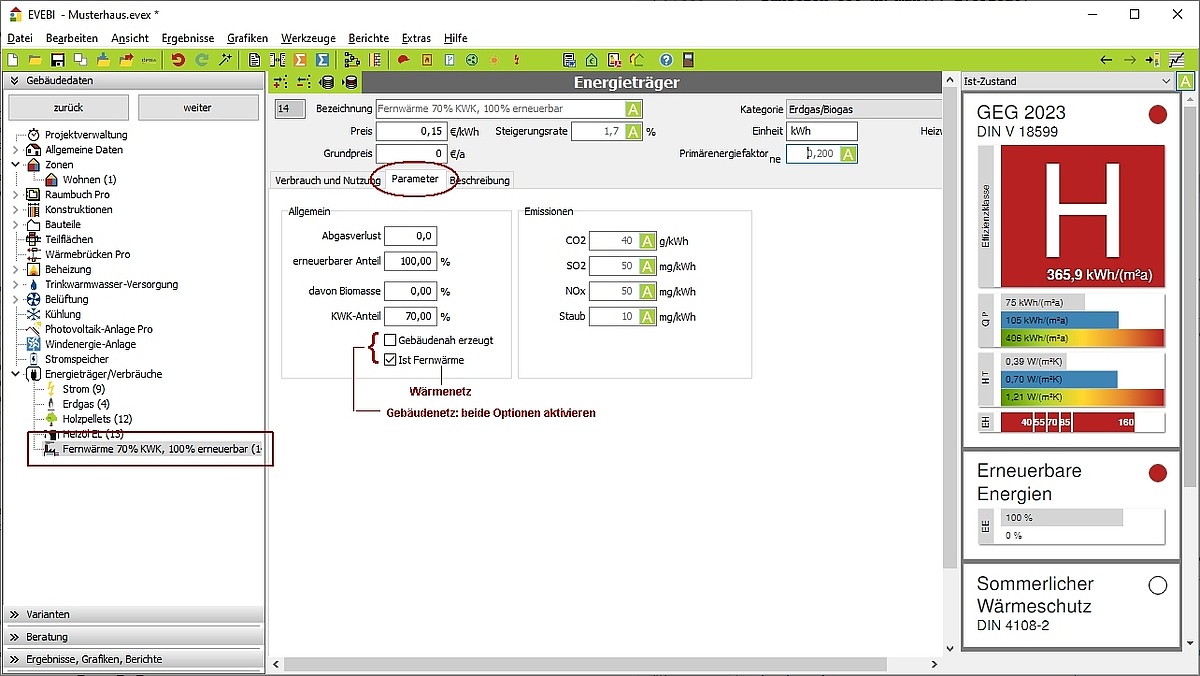Open a project with the folder icon
This screenshot has width=1200, height=676.
coord(36,60)
